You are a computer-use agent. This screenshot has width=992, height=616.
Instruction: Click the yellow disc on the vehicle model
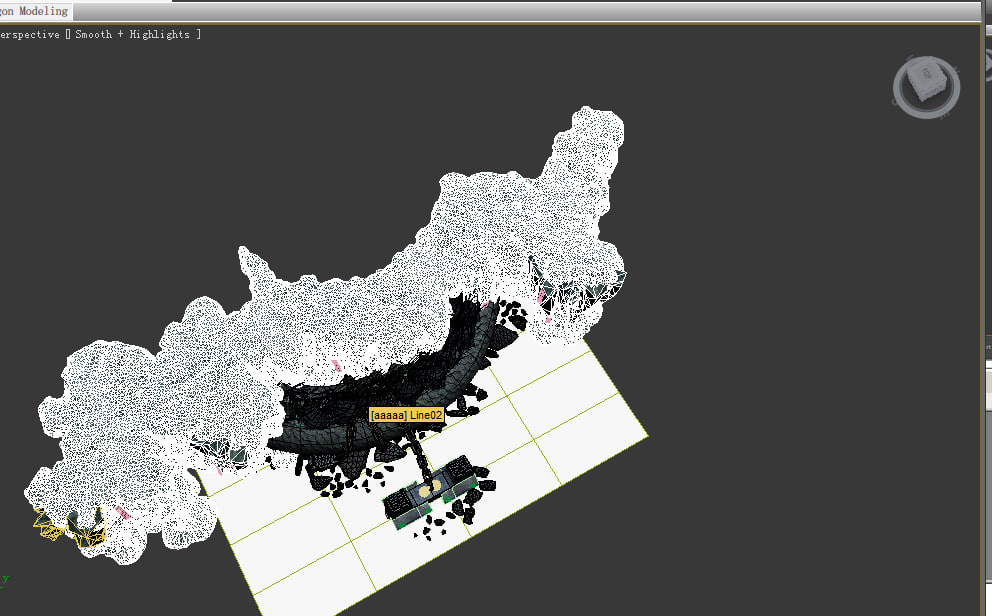pyautogui.click(x=430, y=488)
